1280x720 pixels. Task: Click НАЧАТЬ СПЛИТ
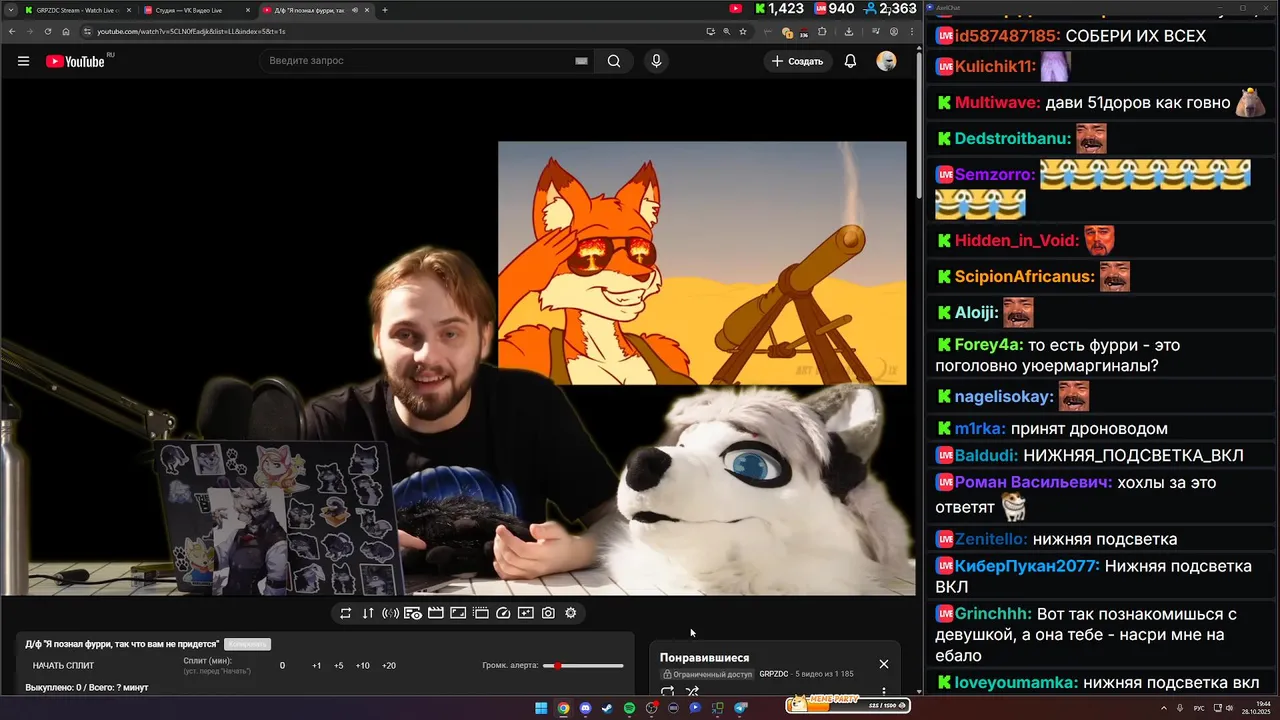coord(64,666)
